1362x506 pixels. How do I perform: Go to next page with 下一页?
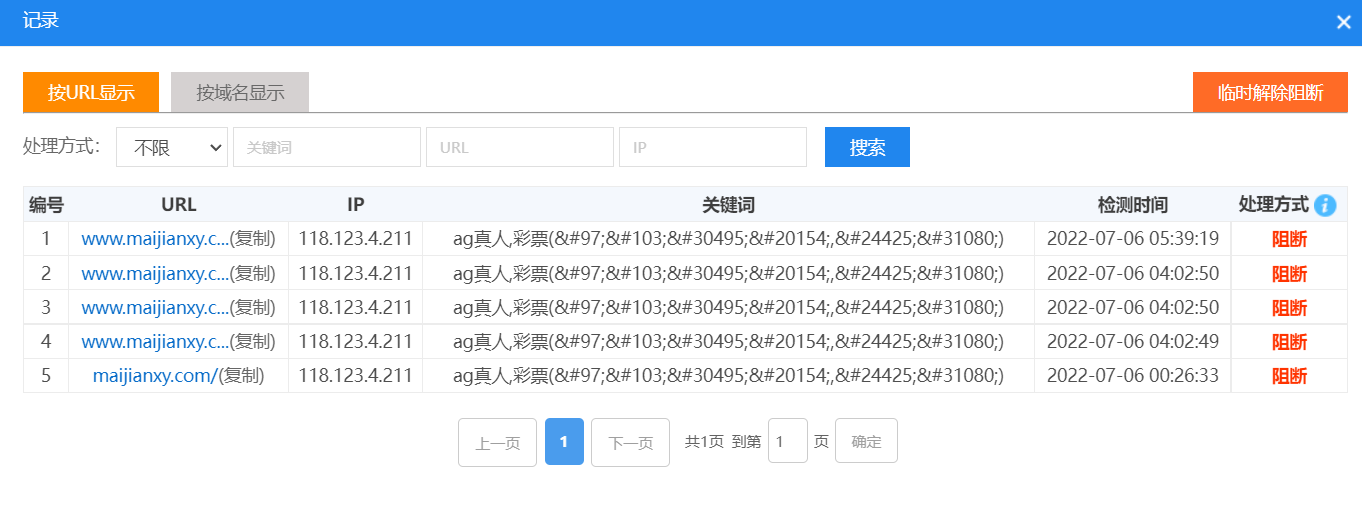pyautogui.click(x=630, y=442)
